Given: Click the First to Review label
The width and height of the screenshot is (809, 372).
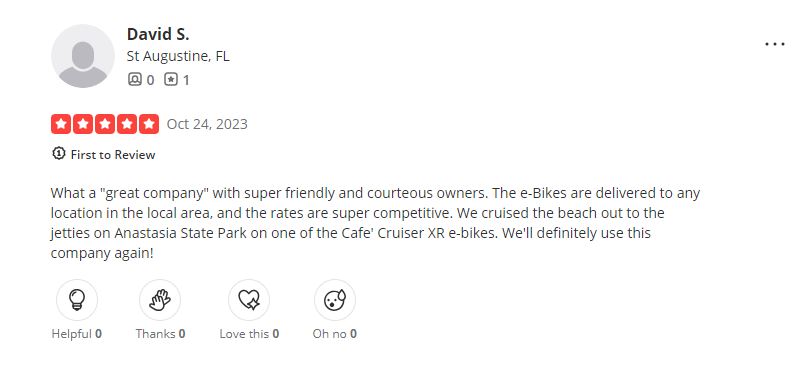Looking at the screenshot, I should click(x=112, y=155).
